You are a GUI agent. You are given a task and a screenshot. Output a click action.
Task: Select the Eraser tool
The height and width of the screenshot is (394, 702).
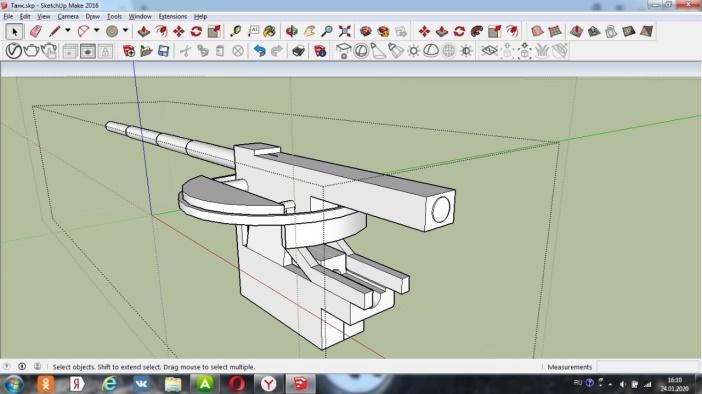(x=35, y=31)
